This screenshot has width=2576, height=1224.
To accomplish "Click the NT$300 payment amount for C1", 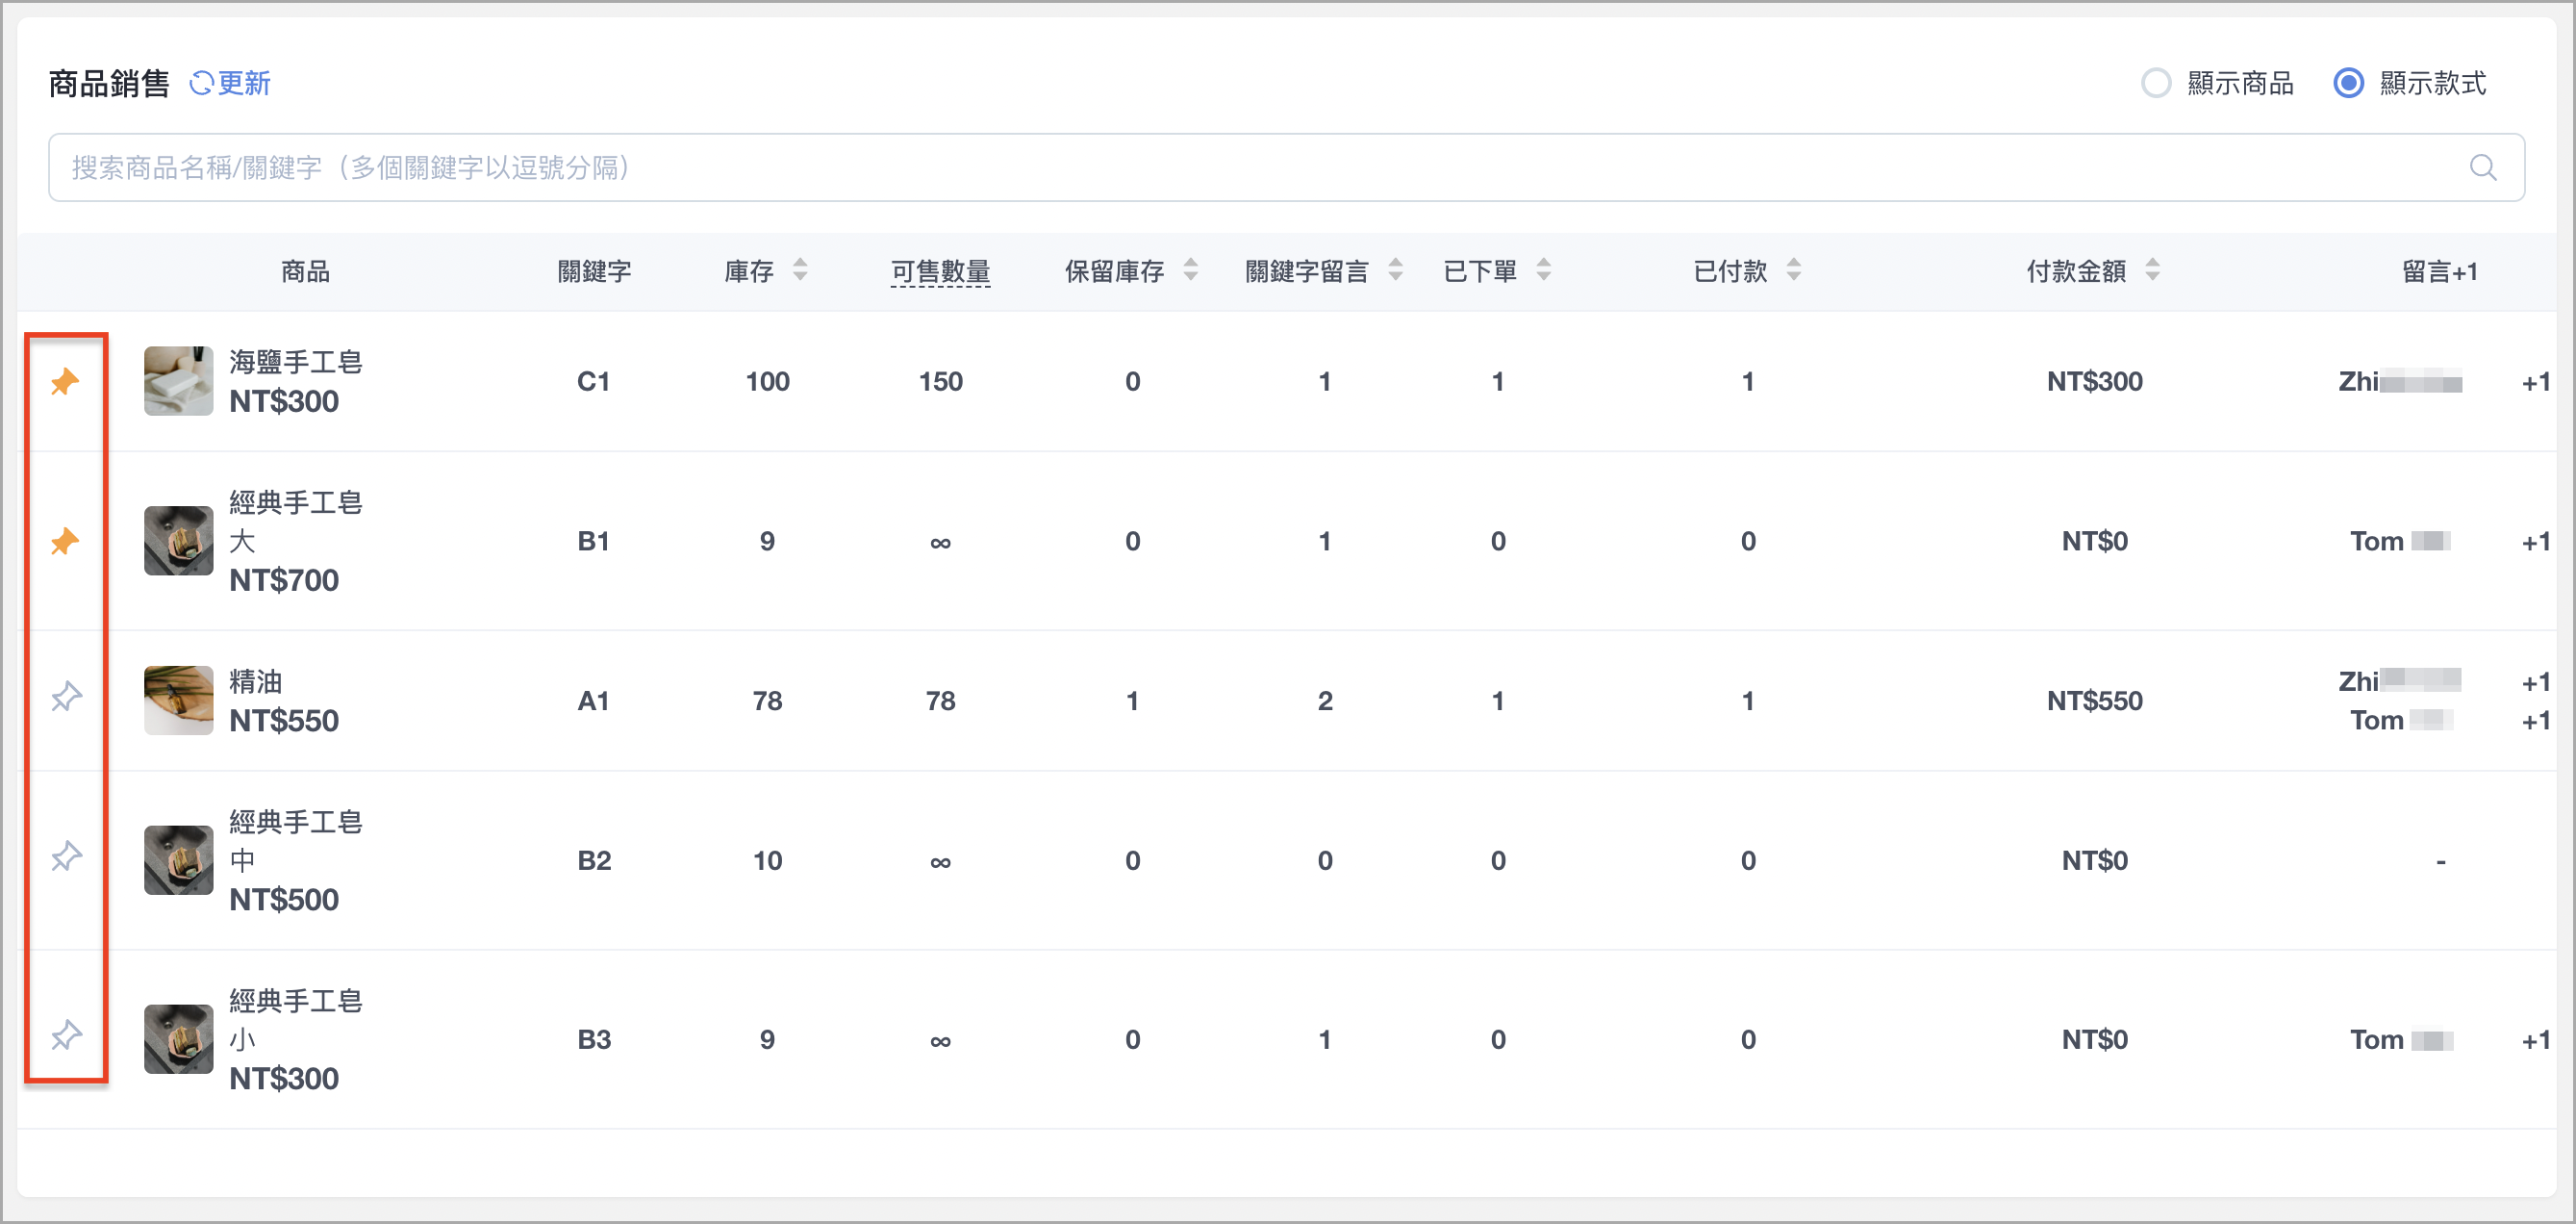I will coord(2094,381).
